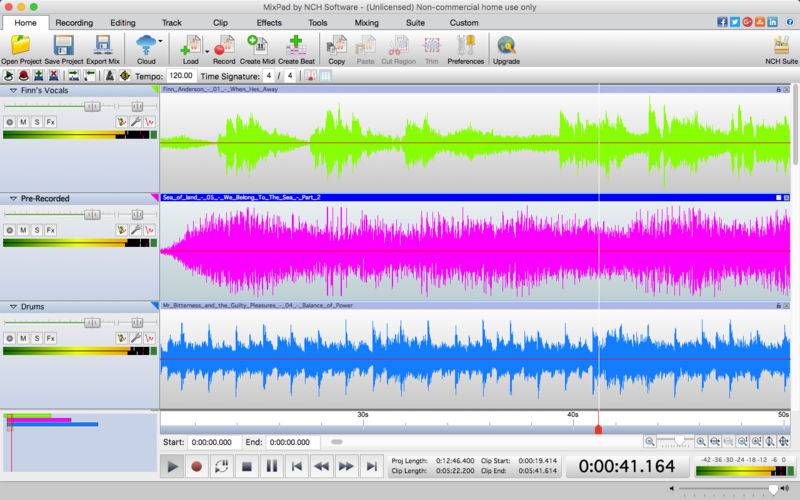Open Preferences from the toolbar

(x=466, y=46)
